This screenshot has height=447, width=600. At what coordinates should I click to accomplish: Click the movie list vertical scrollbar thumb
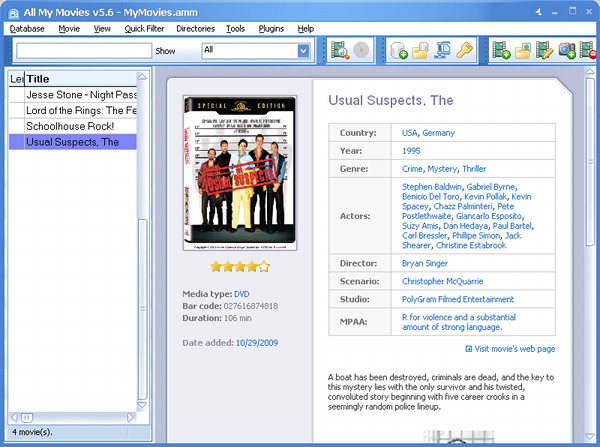(x=142, y=309)
